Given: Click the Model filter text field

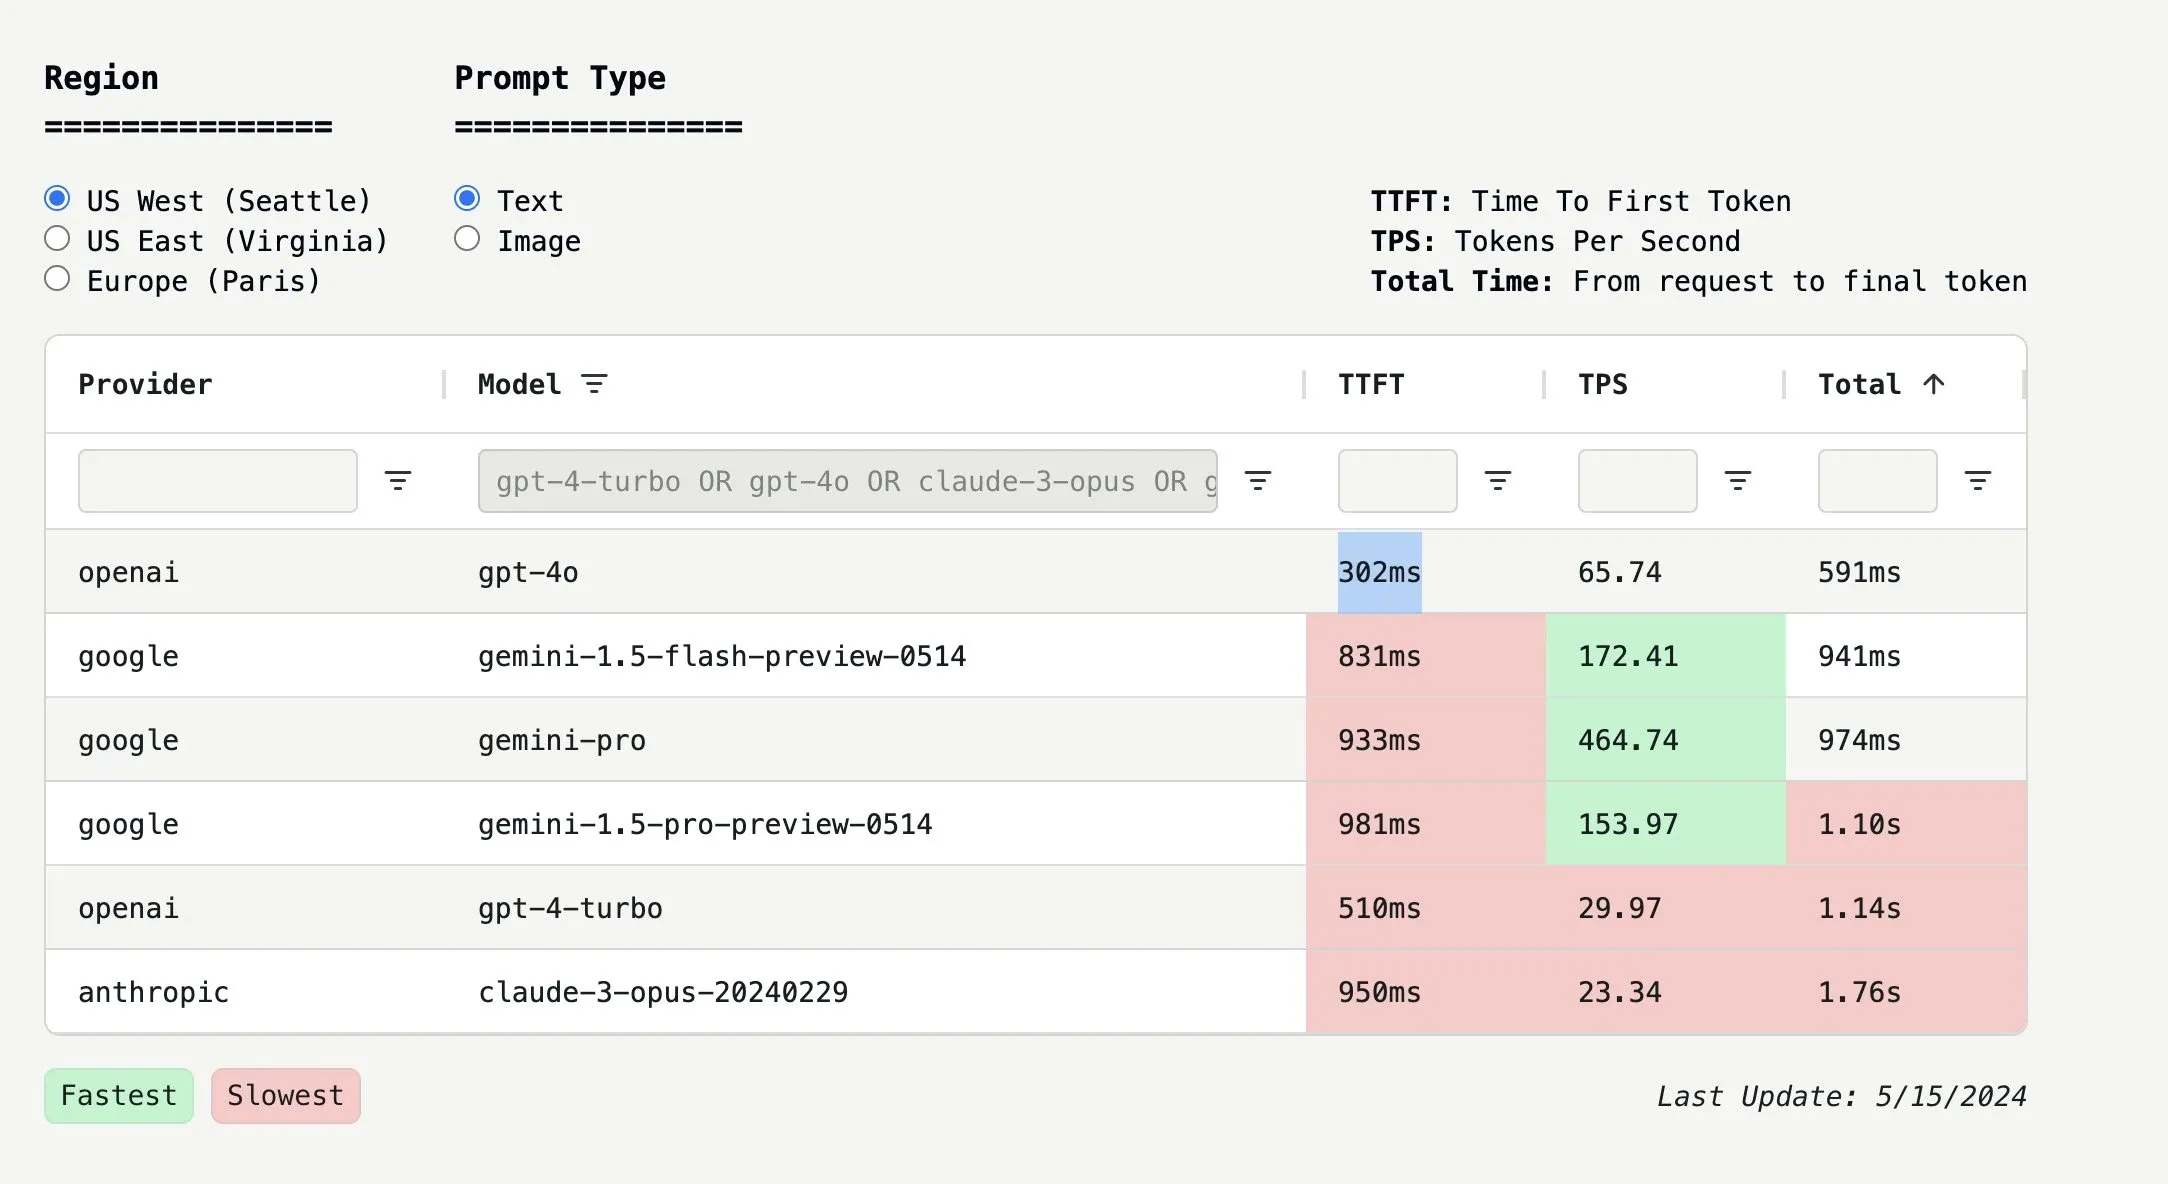Looking at the screenshot, I should click(x=847, y=481).
